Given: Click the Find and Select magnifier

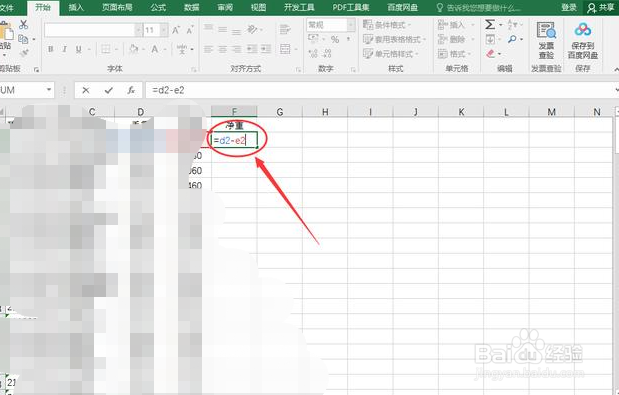Looking at the screenshot, I should (x=512, y=39).
